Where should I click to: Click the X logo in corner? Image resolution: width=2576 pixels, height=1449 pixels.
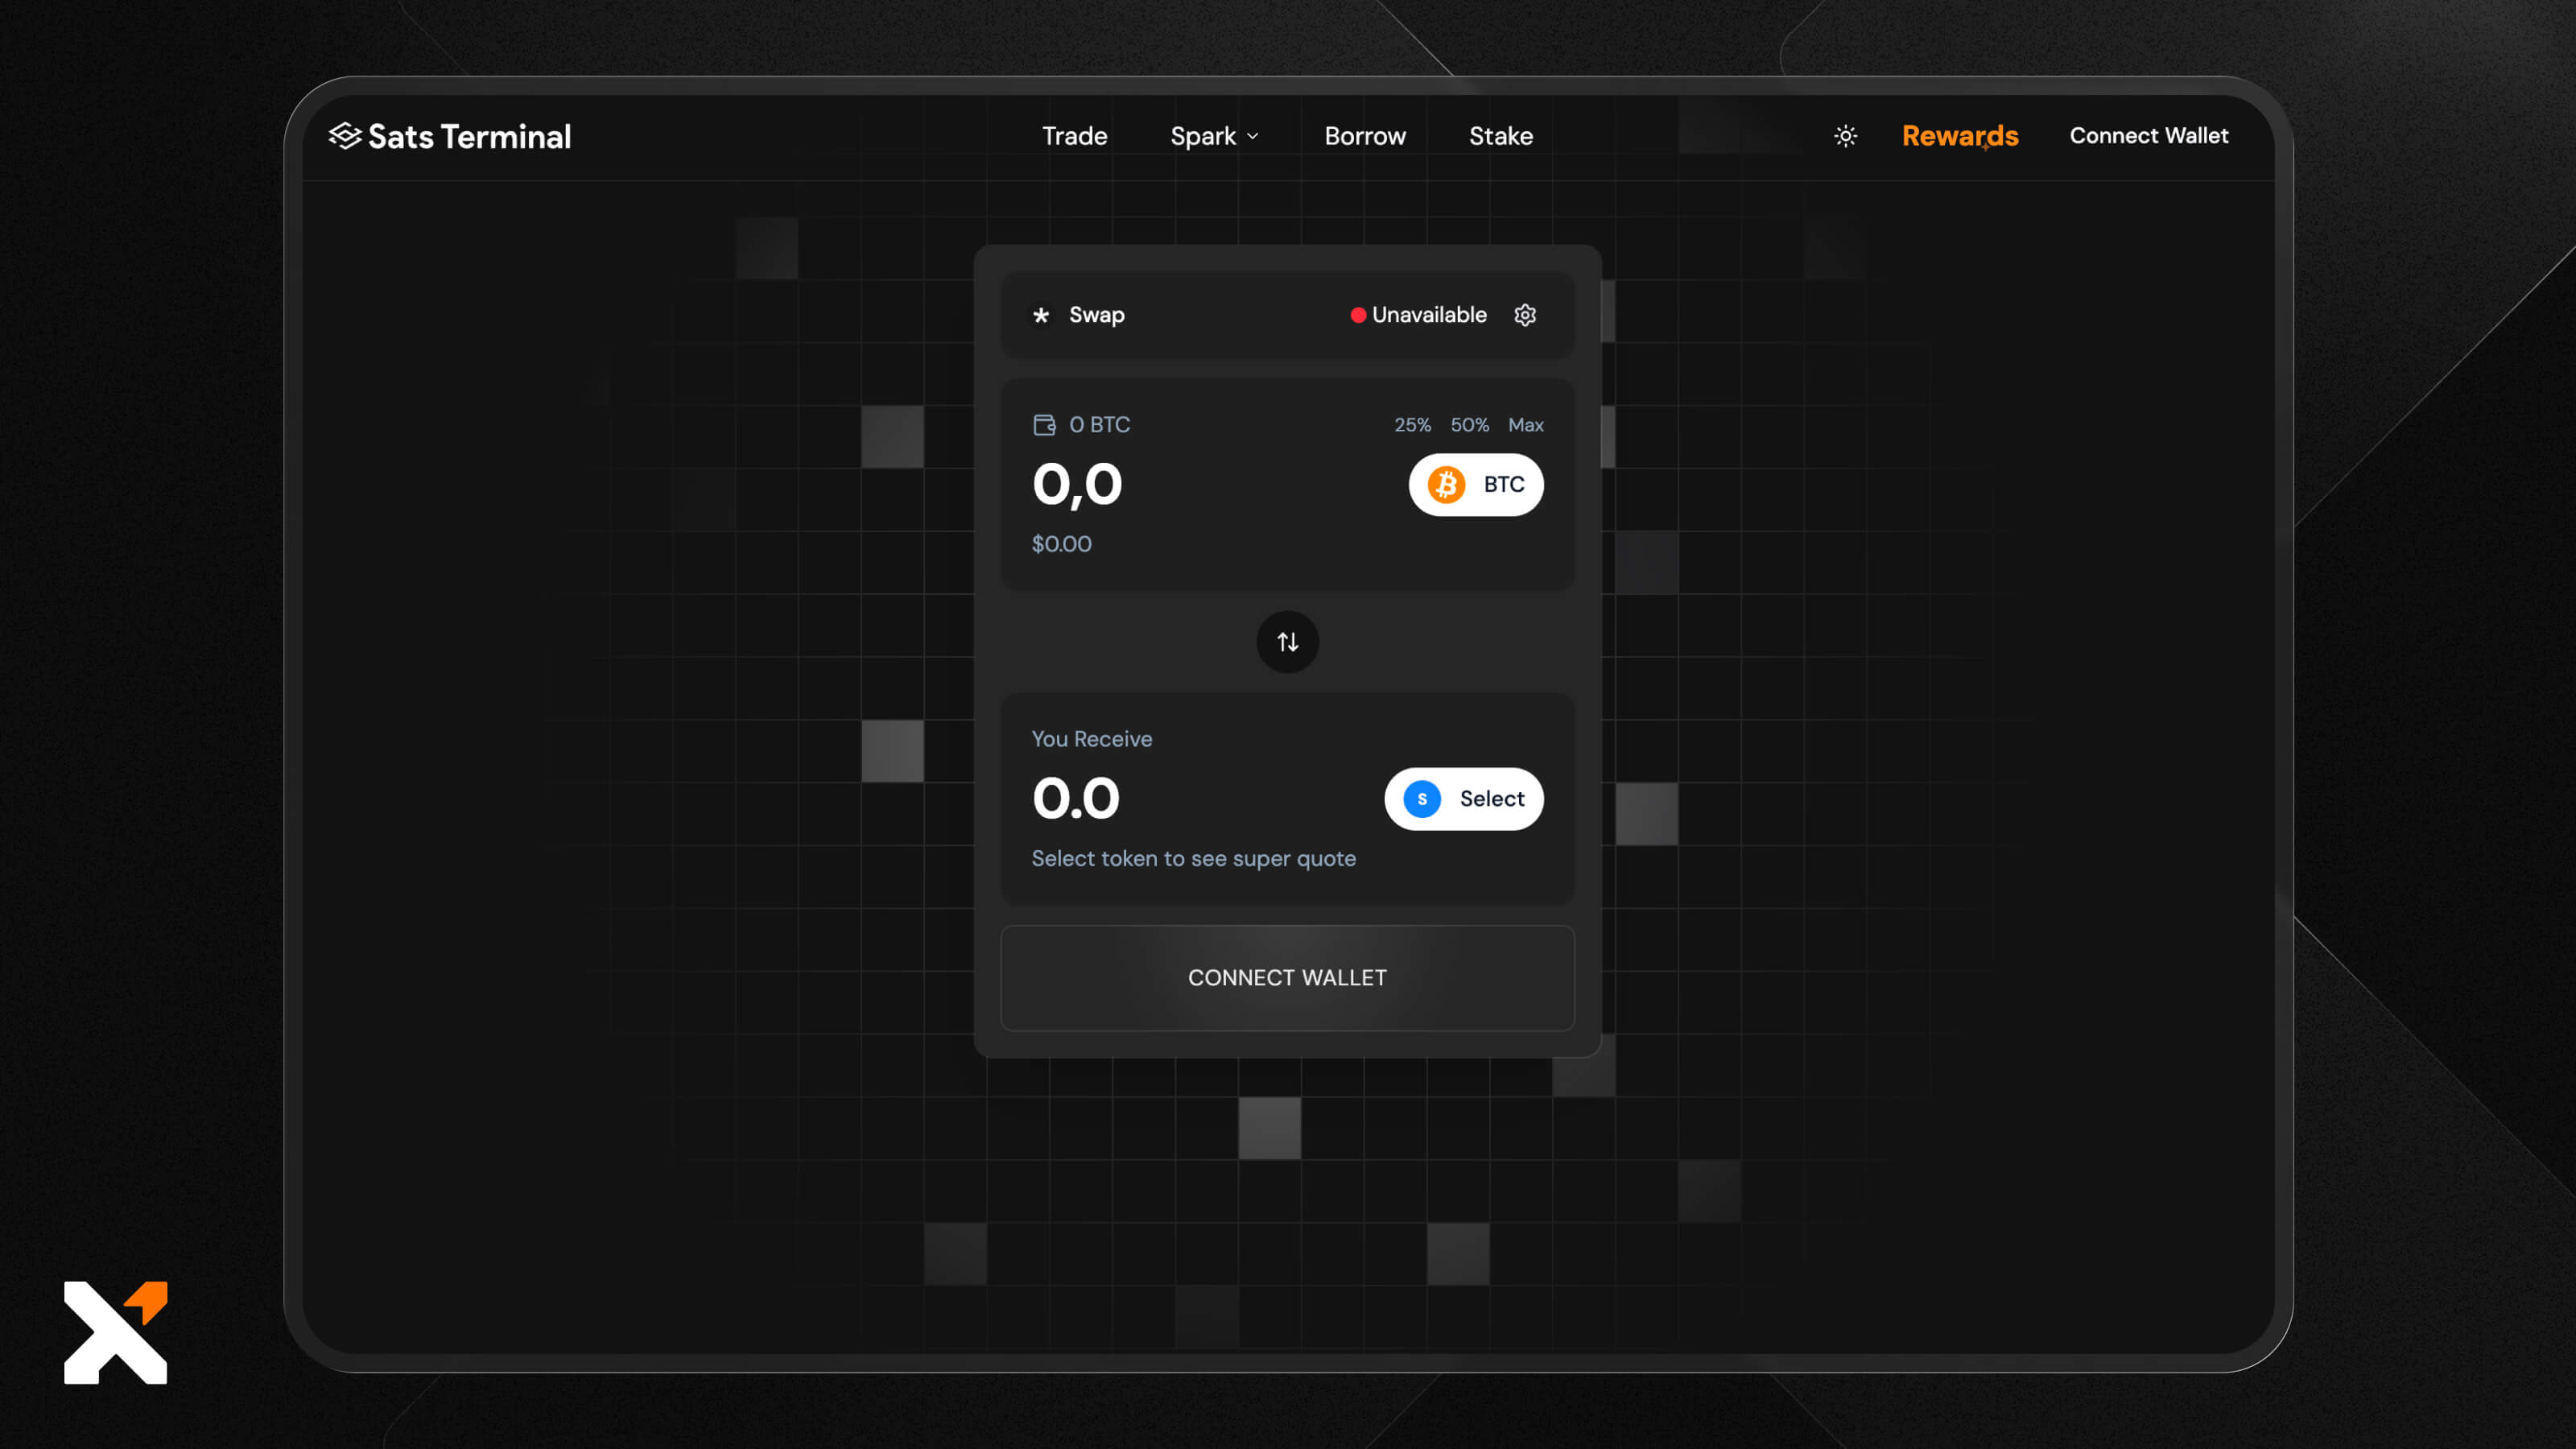[x=115, y=1332]
